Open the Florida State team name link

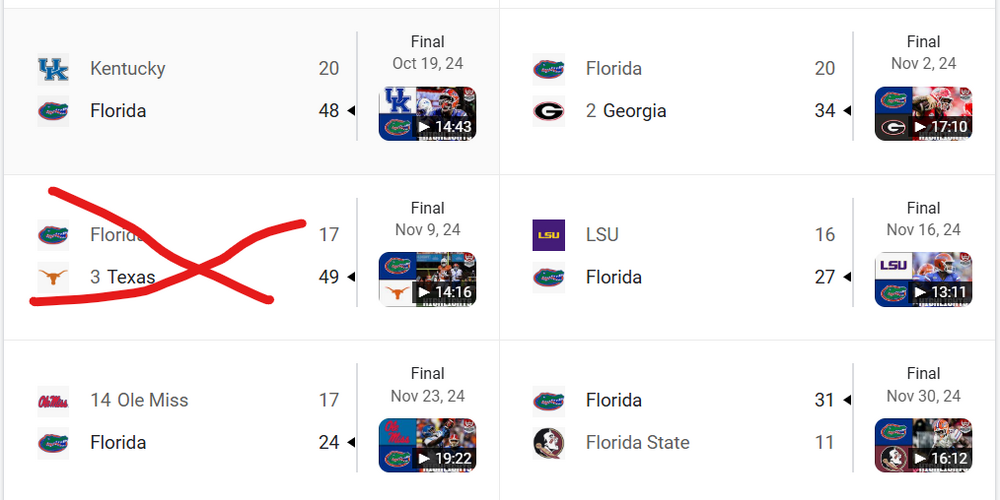tap(637, 443)
